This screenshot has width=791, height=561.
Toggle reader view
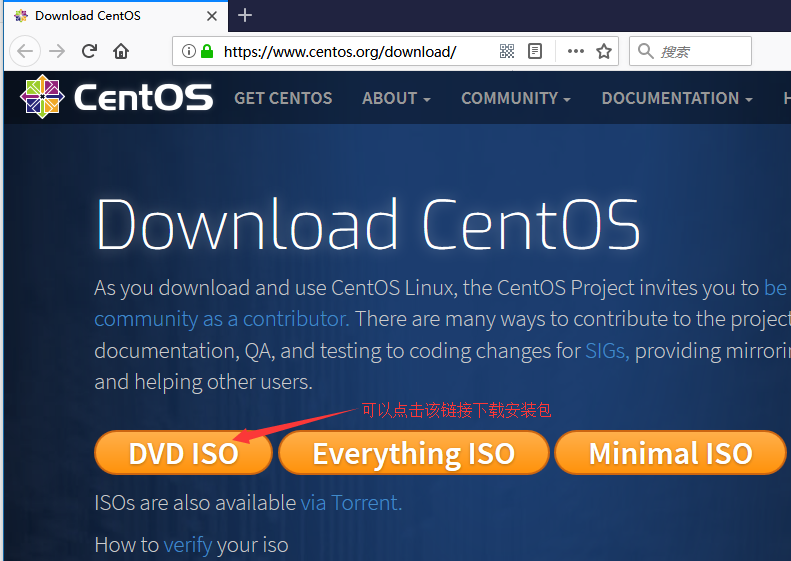(535, 51)
